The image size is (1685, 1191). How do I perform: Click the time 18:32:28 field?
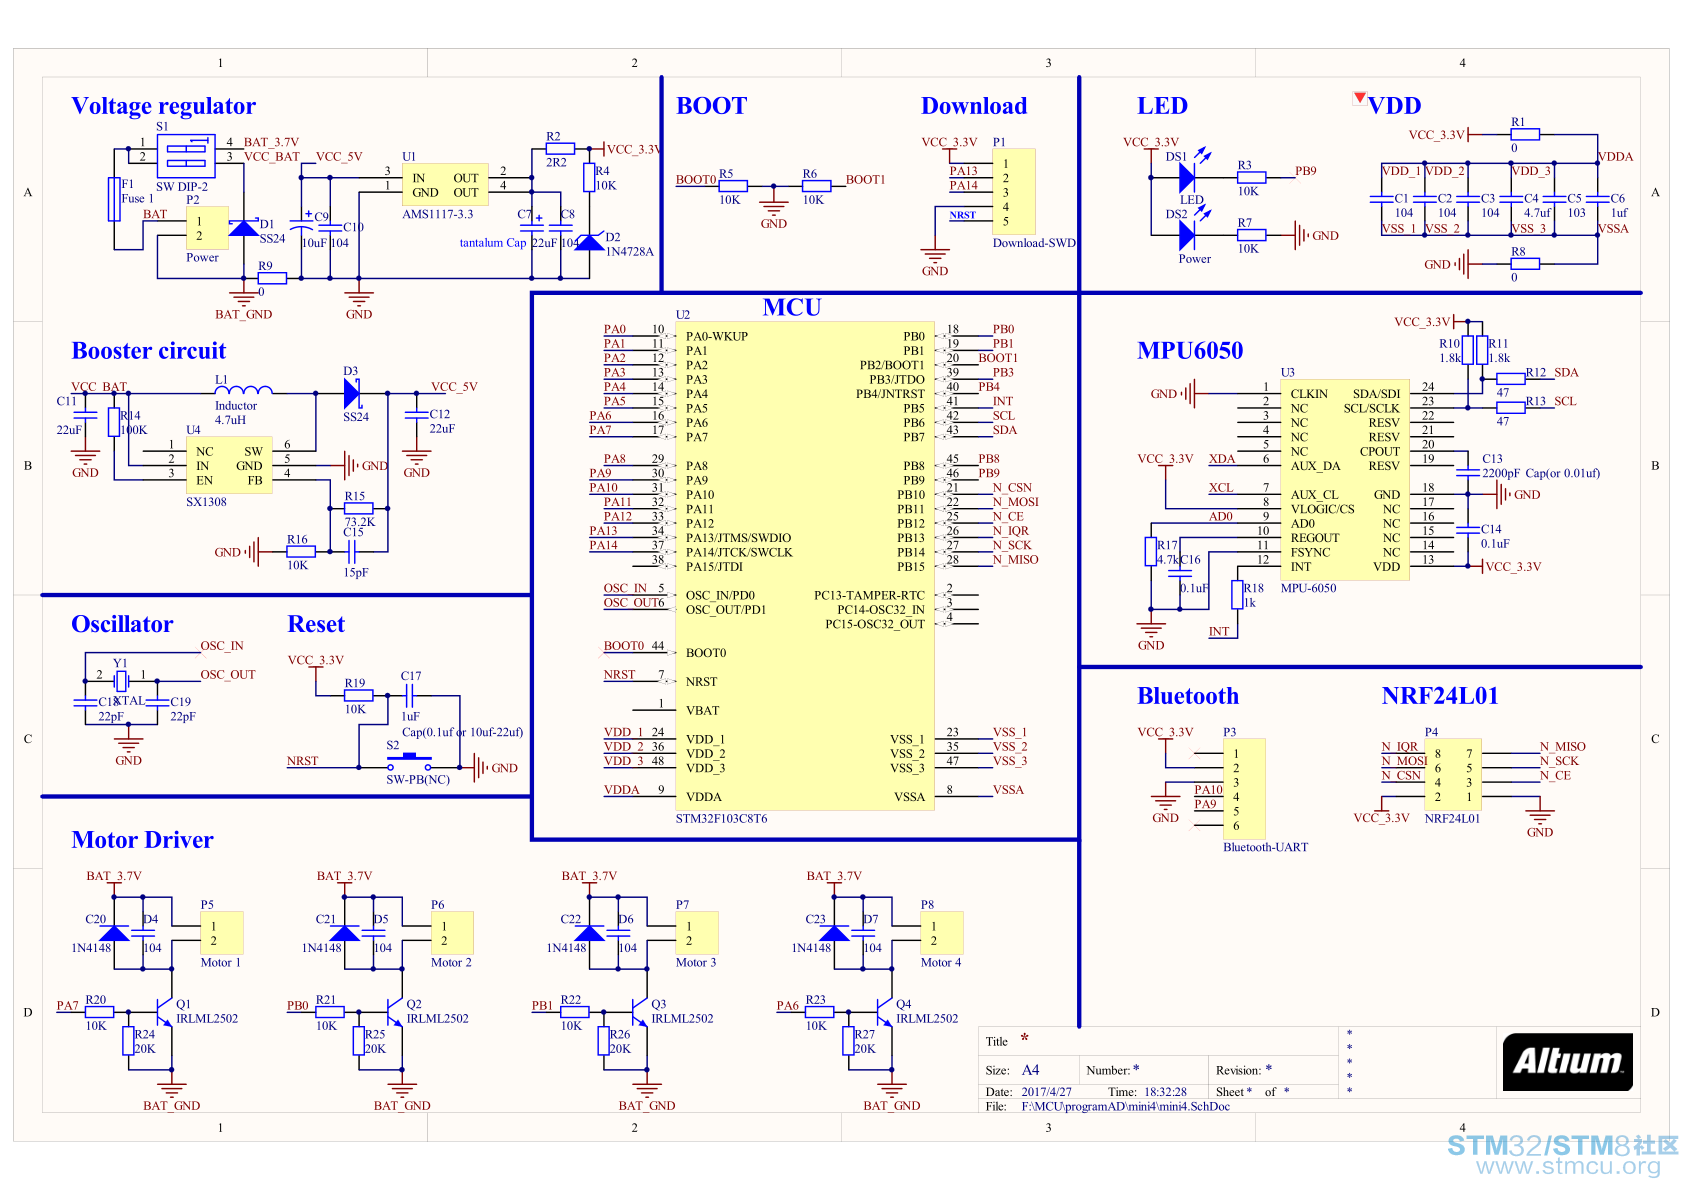click(1165, 1092)
